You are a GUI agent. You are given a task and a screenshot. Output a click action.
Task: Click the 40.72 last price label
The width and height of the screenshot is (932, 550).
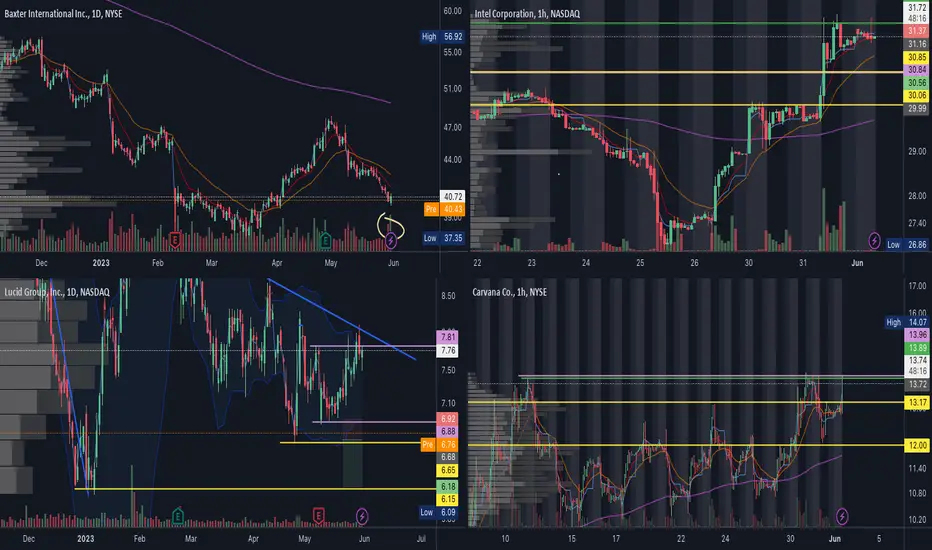pos(452,196)
